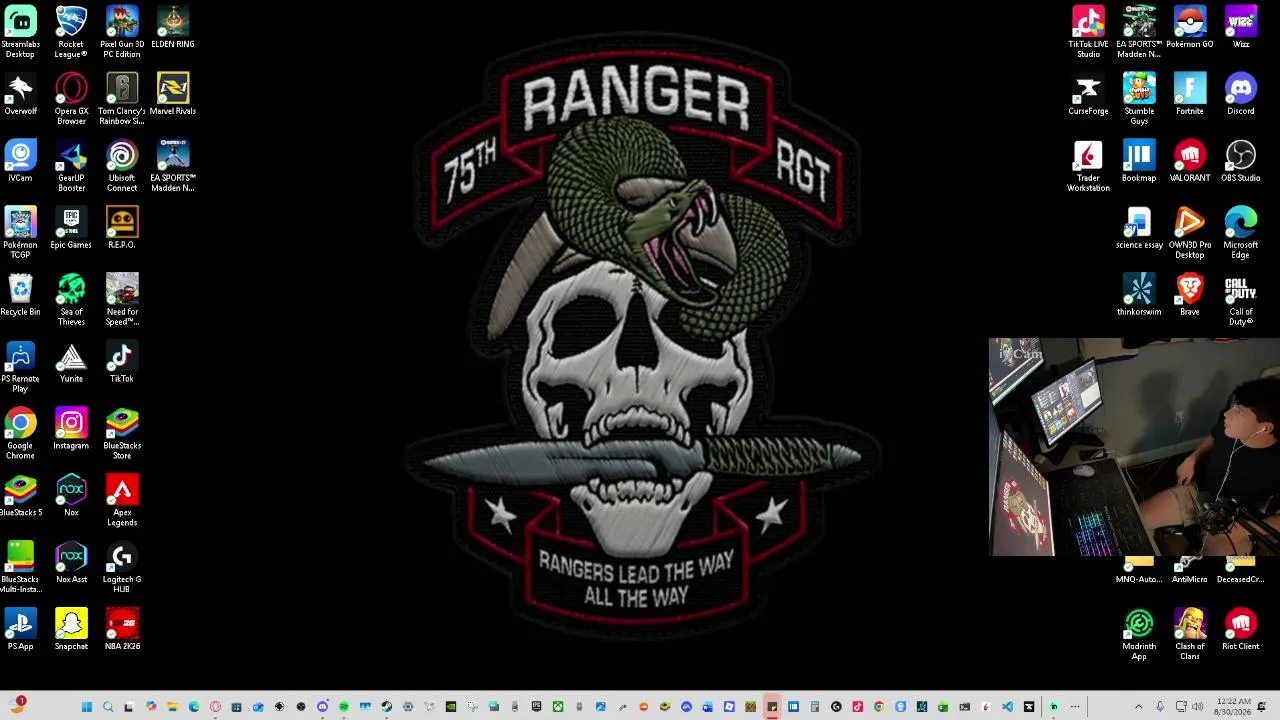Open the Marvel Rivals desktop shortcut

(x=173, y=95)
